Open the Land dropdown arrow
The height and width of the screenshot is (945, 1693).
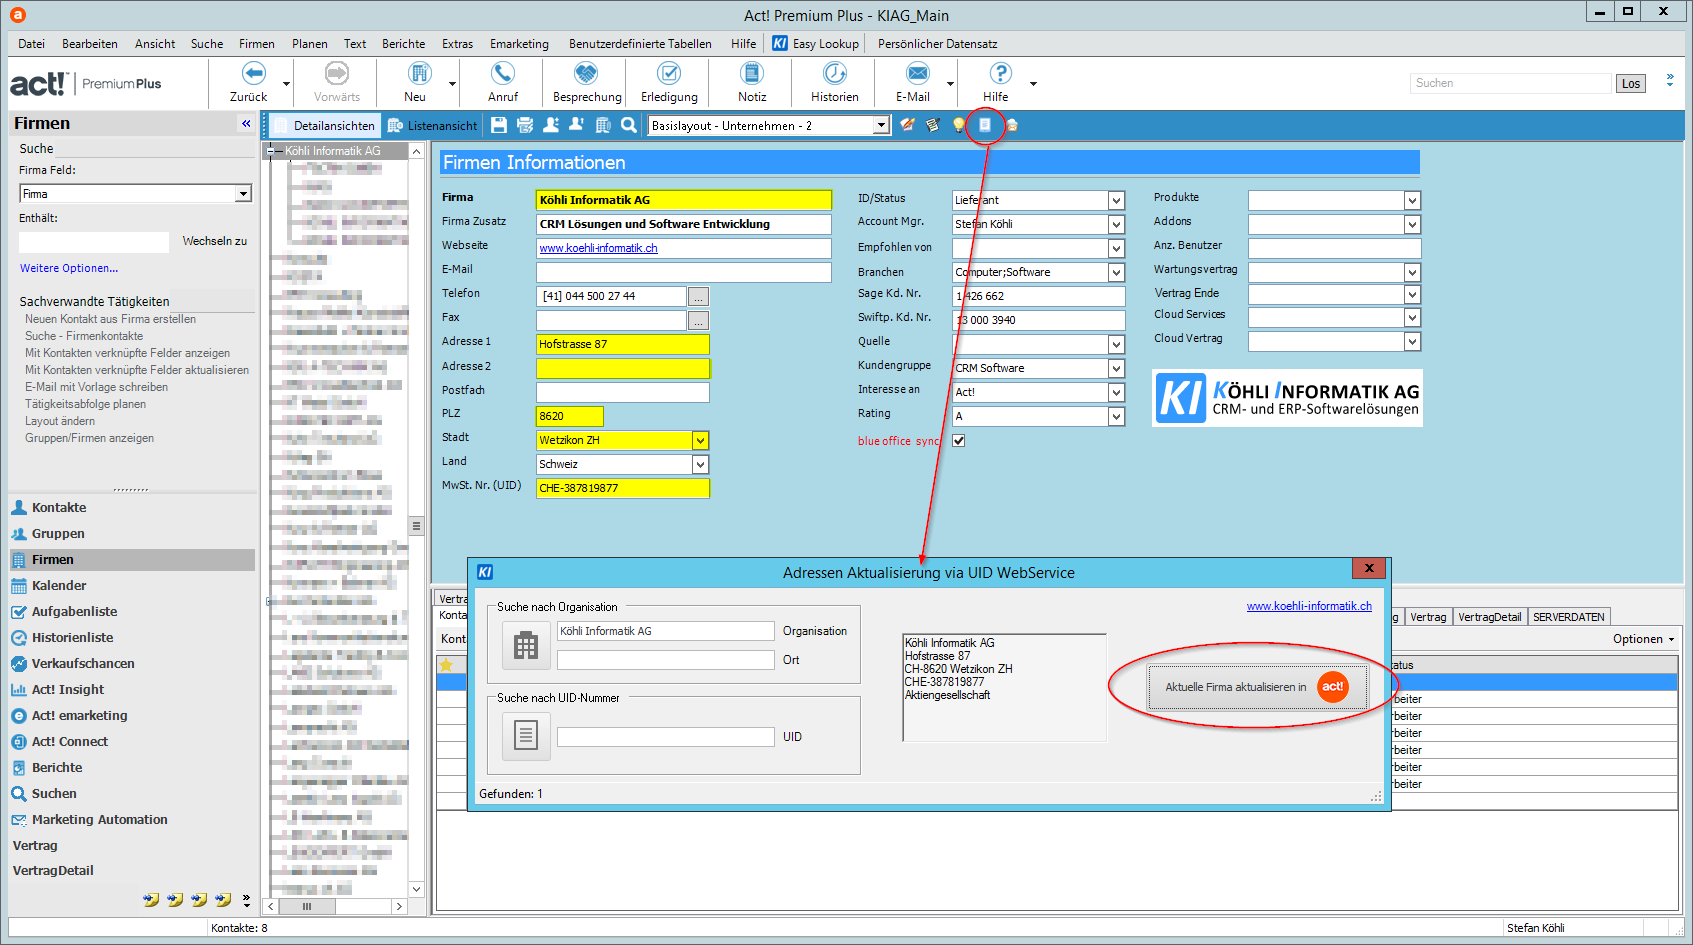[700, 464]
